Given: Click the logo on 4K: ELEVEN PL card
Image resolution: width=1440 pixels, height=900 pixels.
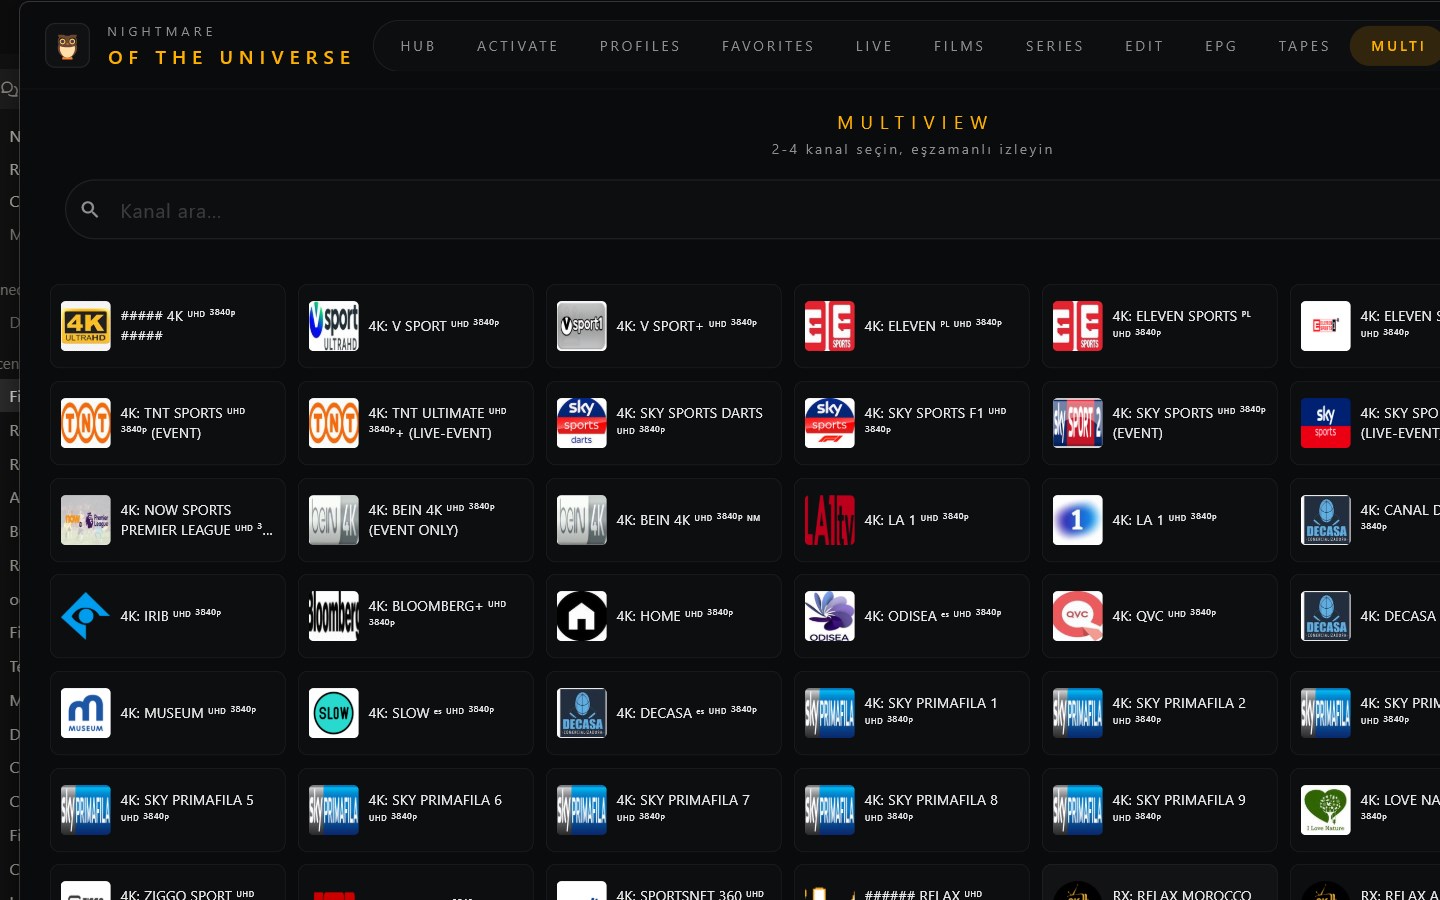Looking at the screenshot, I should [830, 326].
